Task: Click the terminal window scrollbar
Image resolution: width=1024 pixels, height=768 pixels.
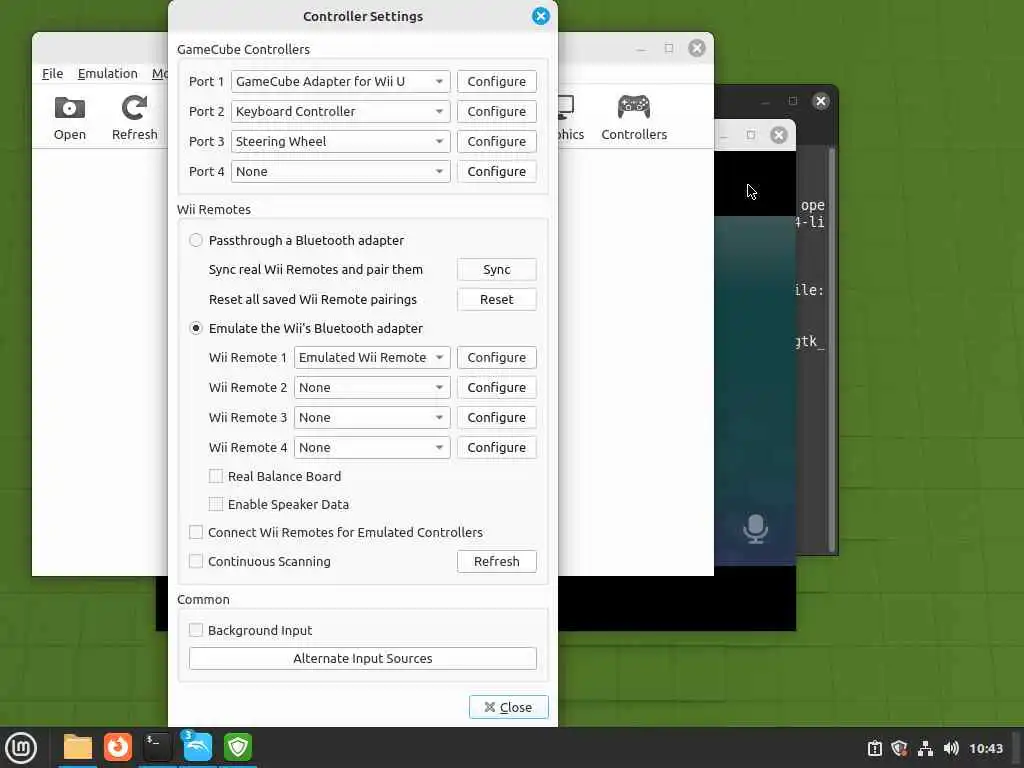Action: [x=831, y=350]
